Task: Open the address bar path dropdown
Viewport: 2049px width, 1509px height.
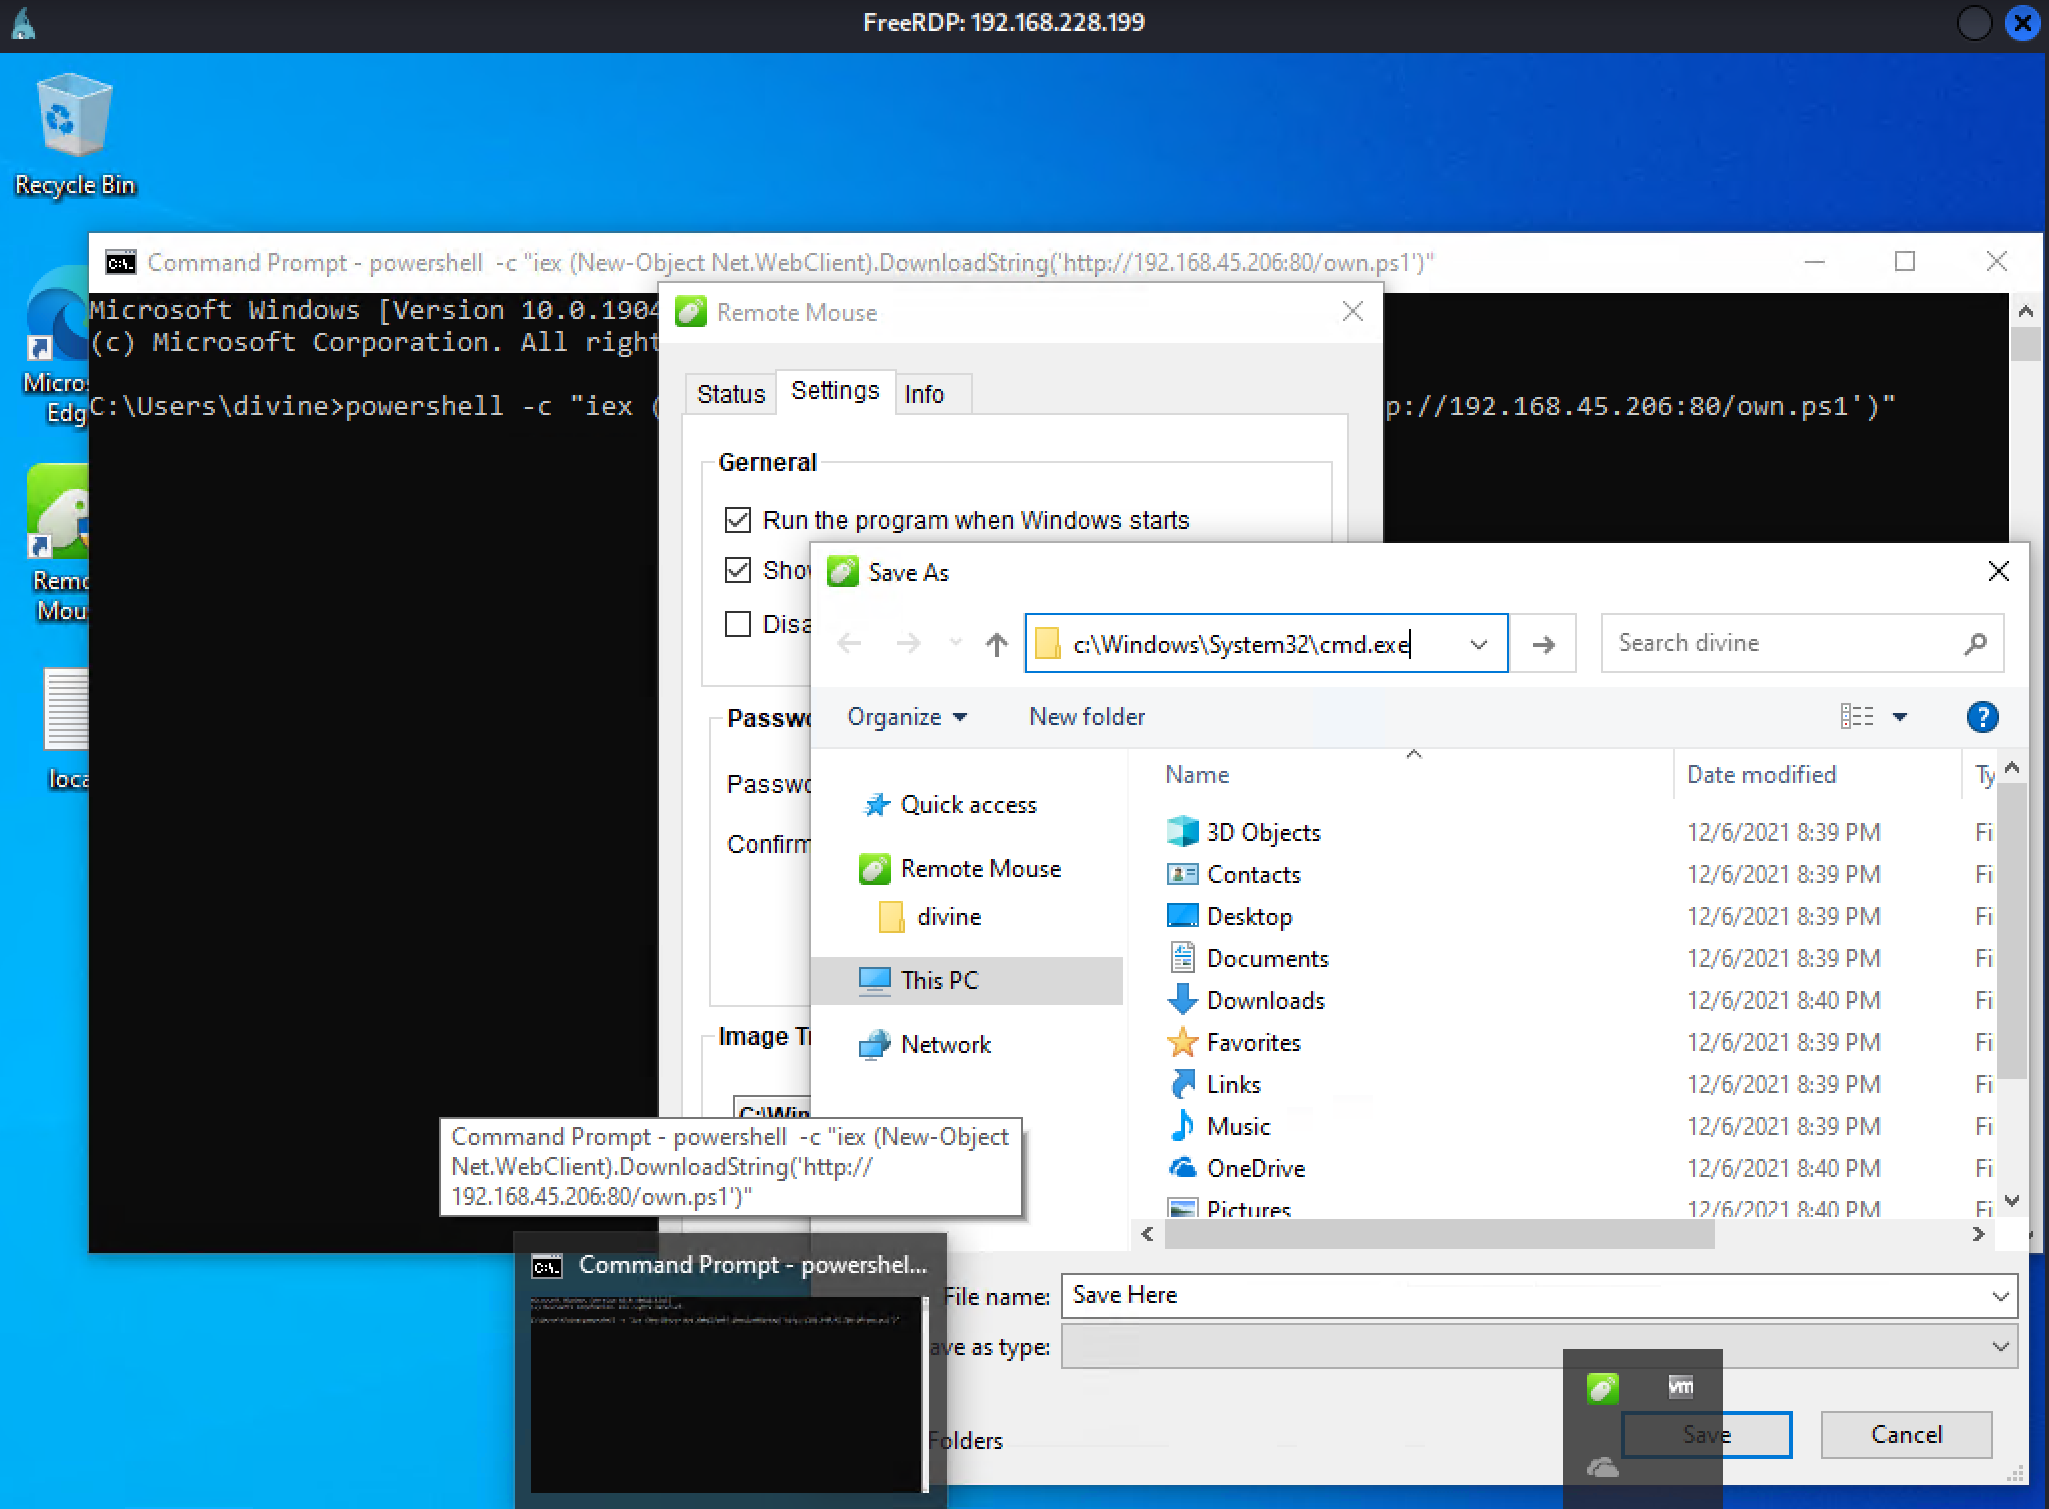Action: click(x=1478, y=644)
